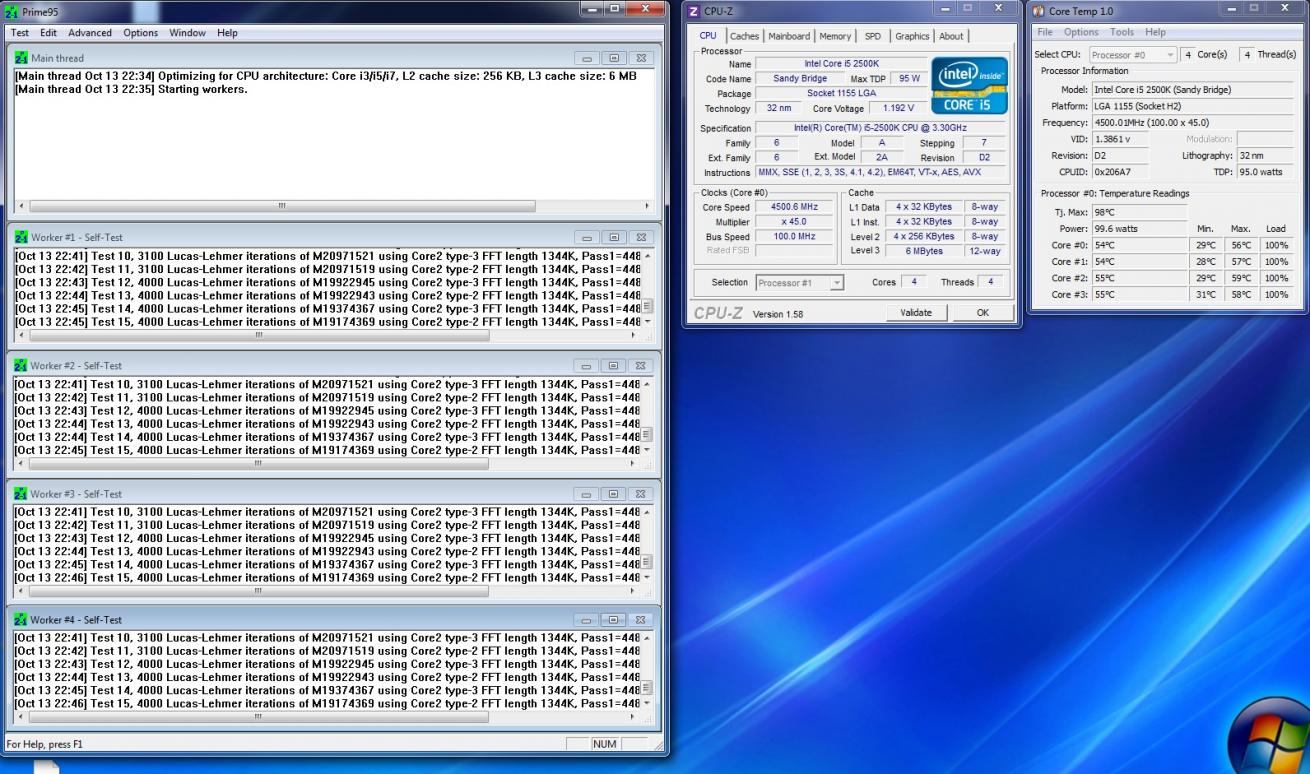
Task: Open the File menu in Core Temp
Action: (x=1045, y=32)
